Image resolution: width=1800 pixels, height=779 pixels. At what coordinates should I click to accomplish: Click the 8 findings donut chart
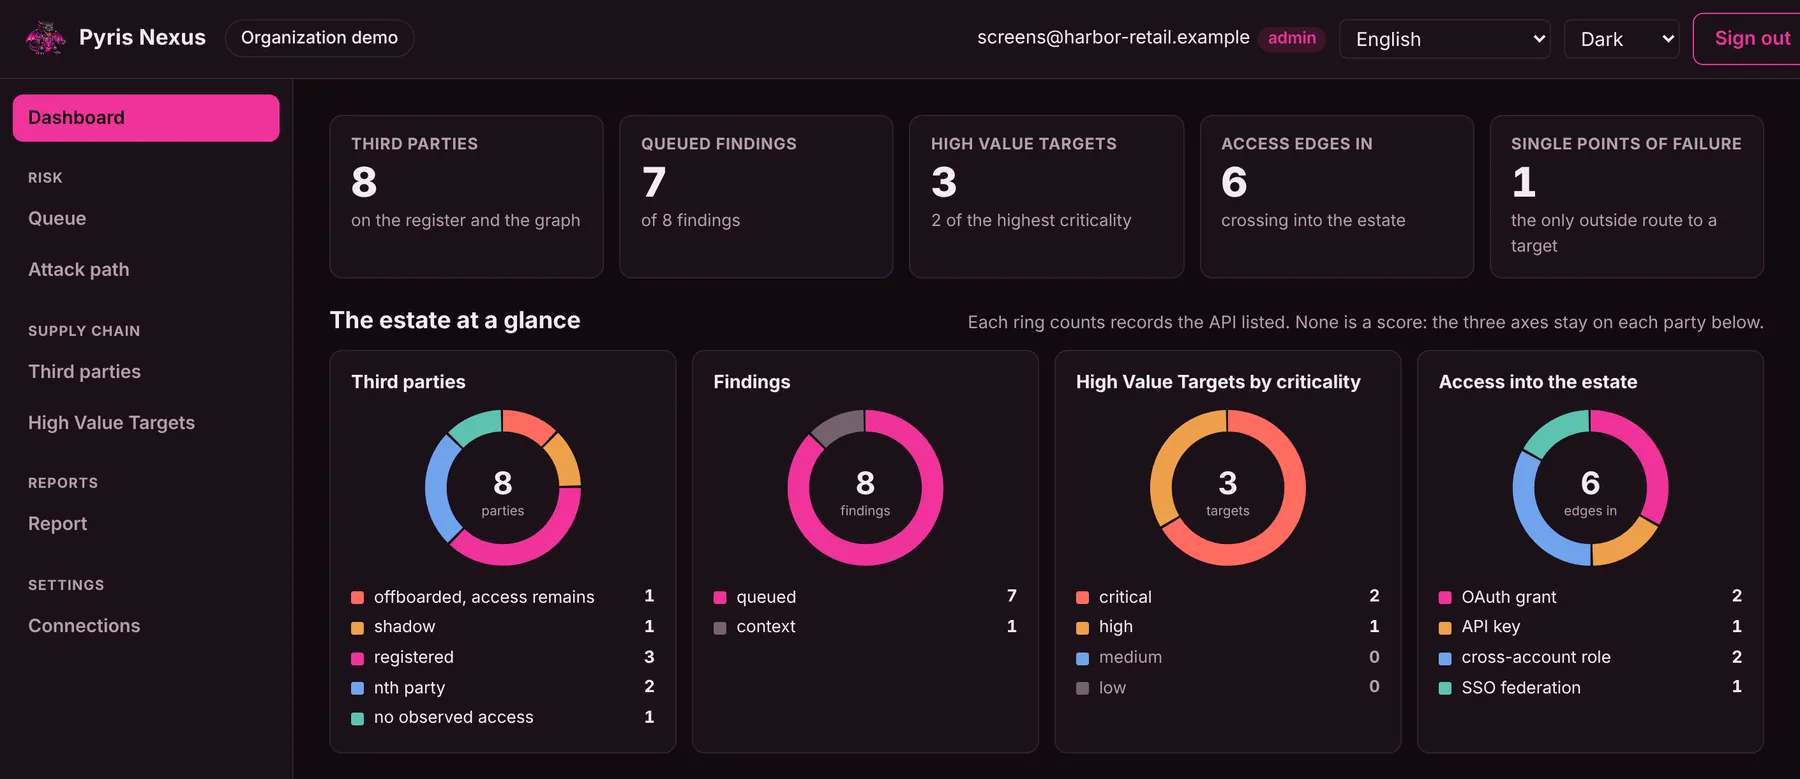pos(865,487)
